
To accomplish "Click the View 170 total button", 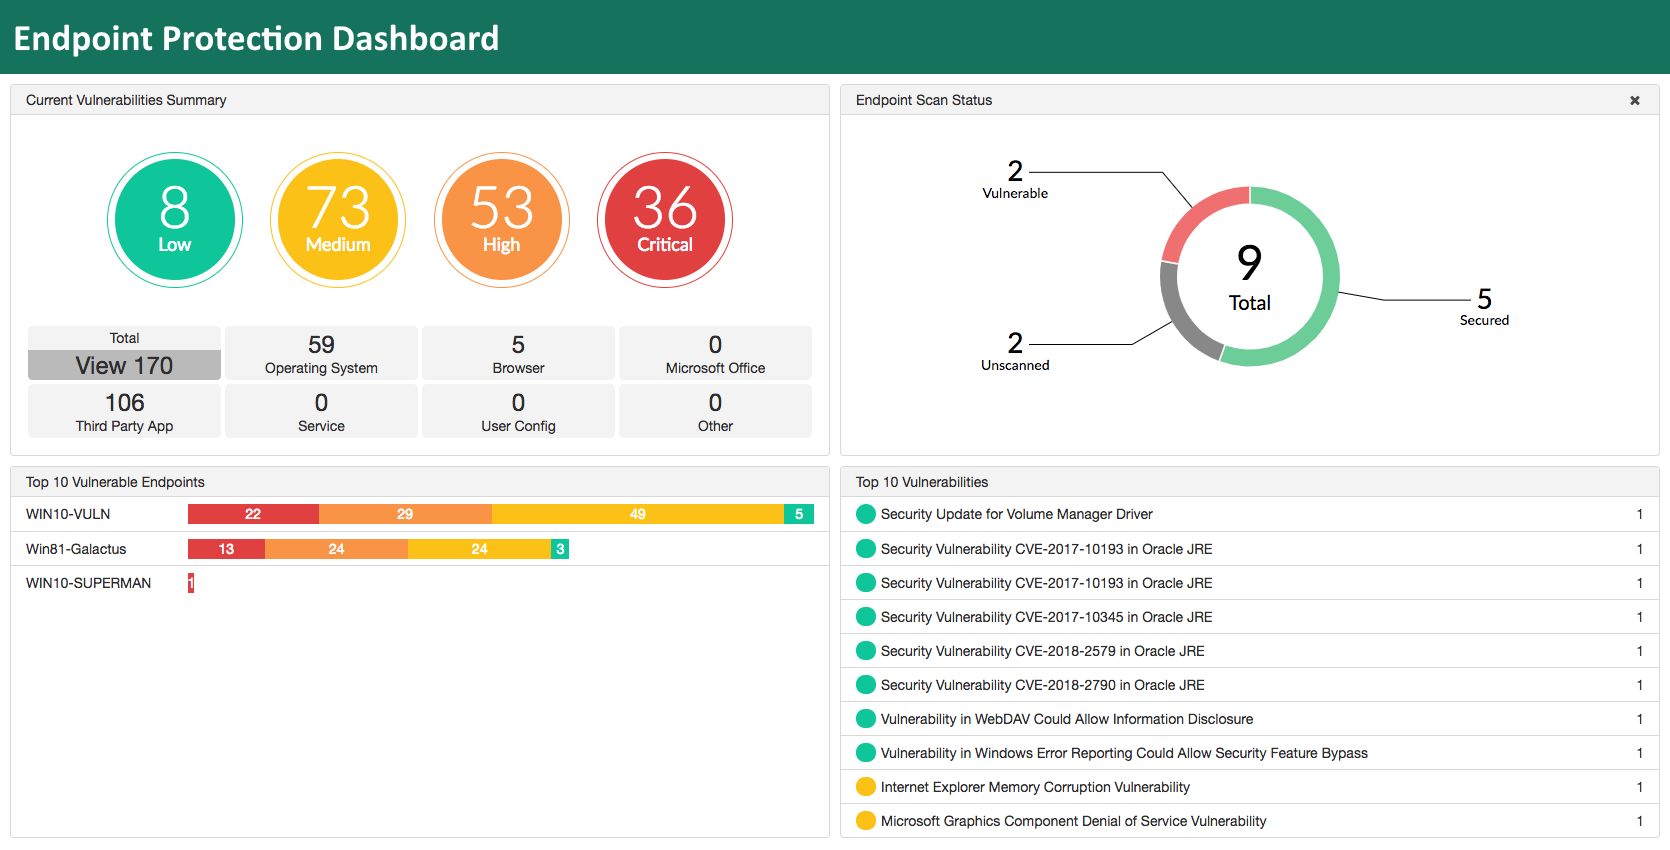I will 124,365.
